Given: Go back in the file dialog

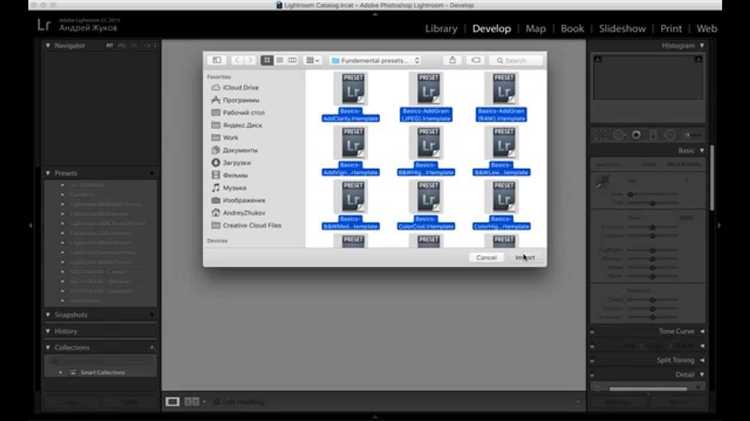Looking at the screenshot, I should click(x=237, y=60).
